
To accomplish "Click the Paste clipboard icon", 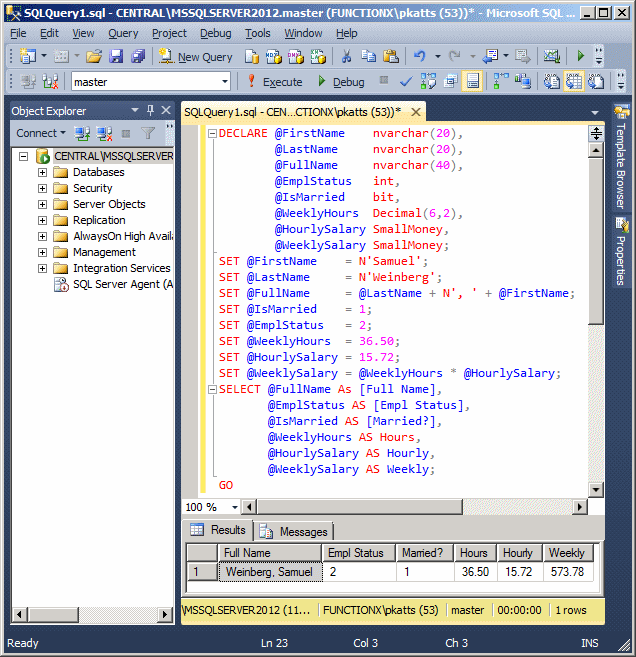I will click(391, 56).
